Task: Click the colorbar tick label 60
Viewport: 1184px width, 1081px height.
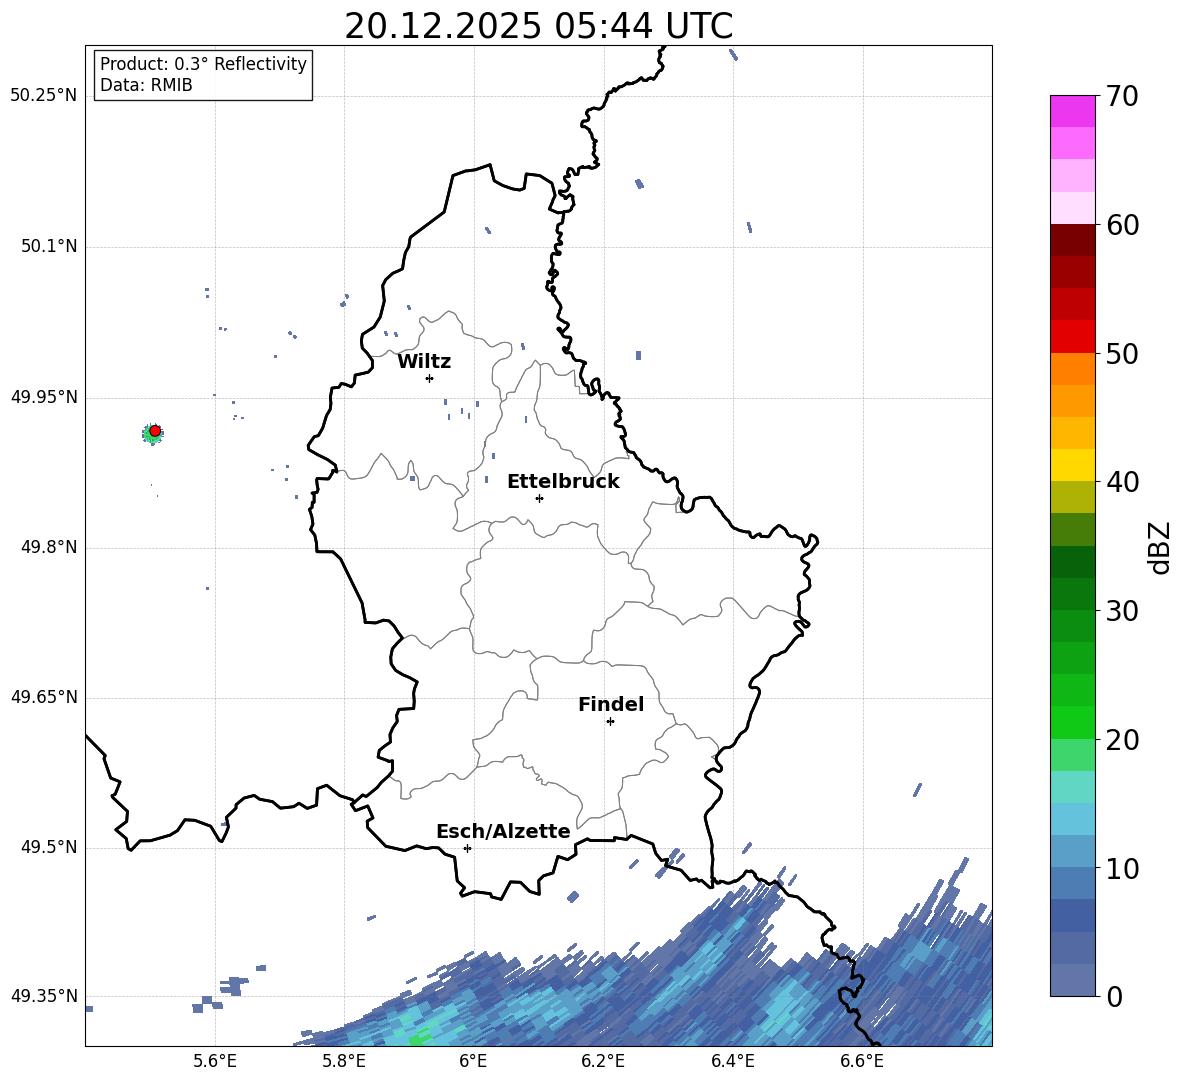Action: pyautogui.click(x=1122, y=225)
